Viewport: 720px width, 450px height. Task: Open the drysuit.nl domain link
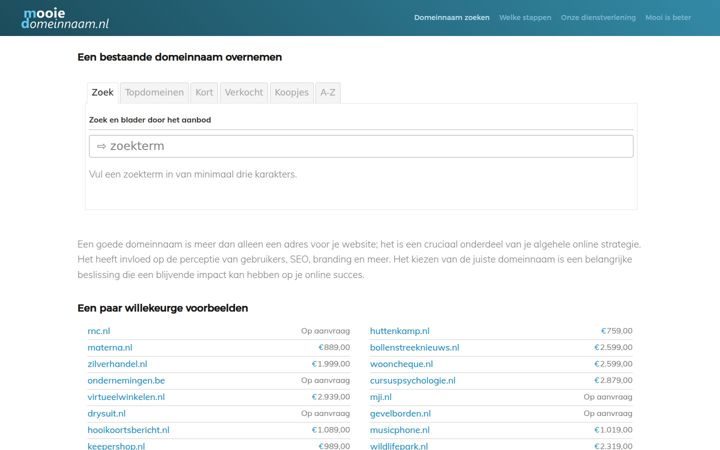coord(106,414)
